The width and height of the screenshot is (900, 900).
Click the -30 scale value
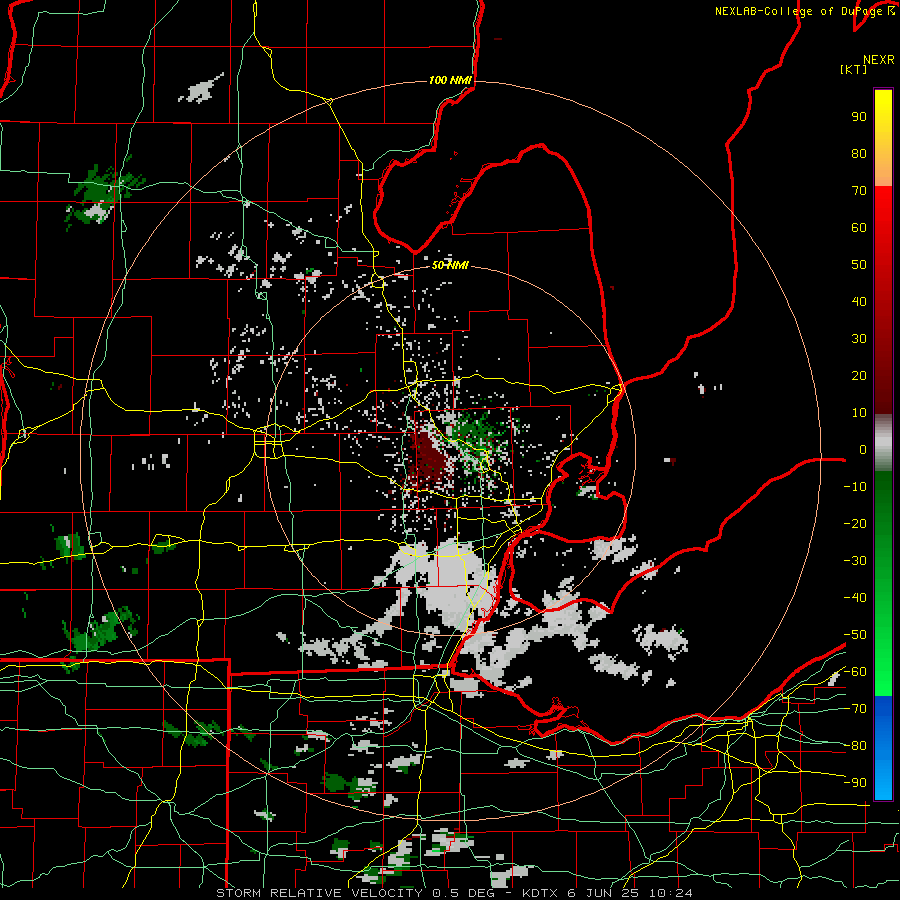[855, 561]
